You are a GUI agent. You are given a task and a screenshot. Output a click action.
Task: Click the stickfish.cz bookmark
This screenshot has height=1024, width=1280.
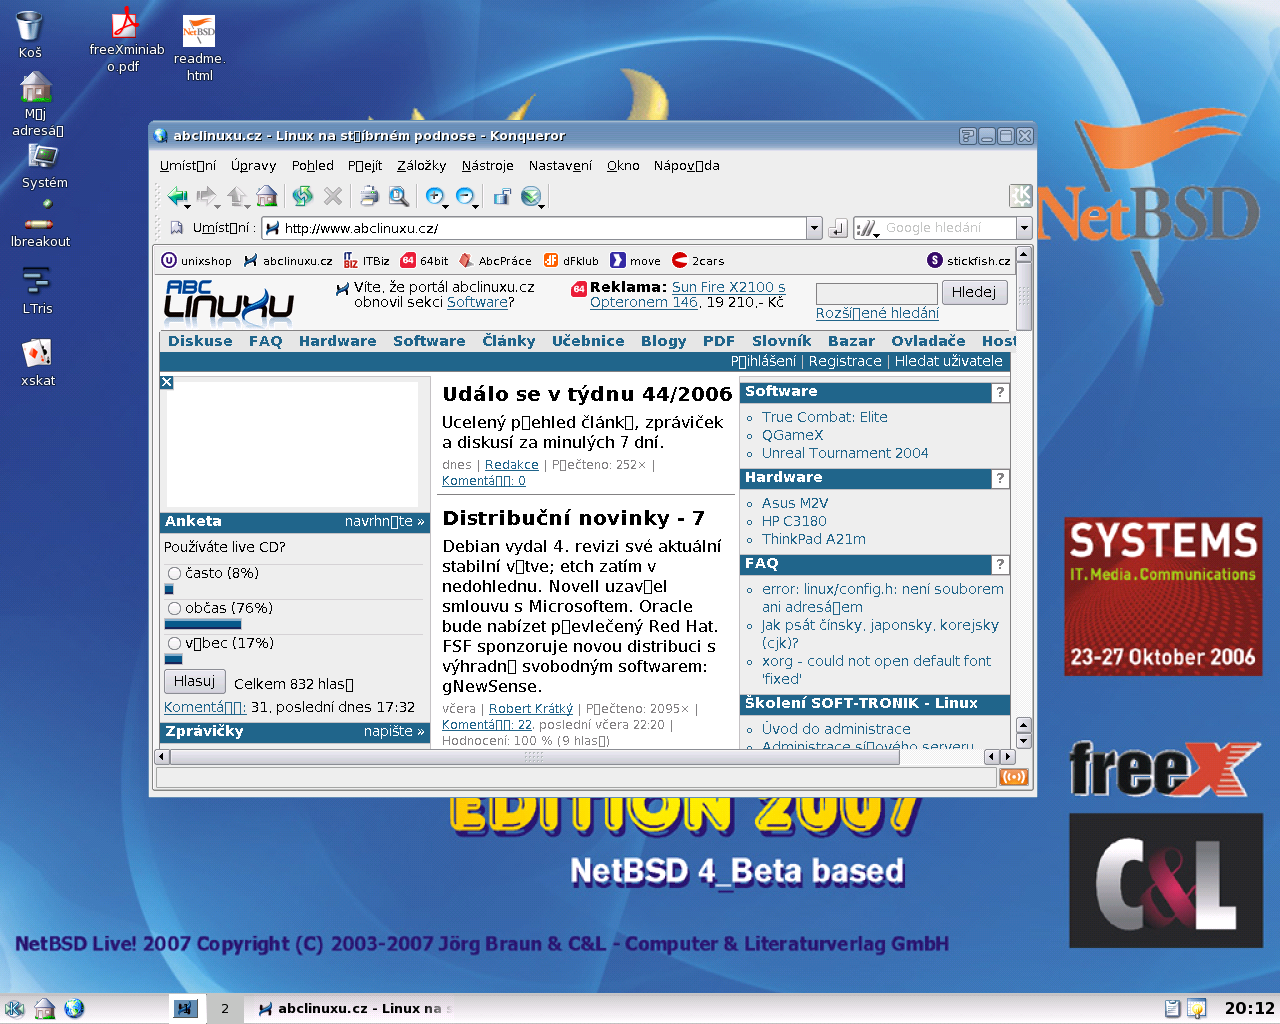(x=969, y=260)
